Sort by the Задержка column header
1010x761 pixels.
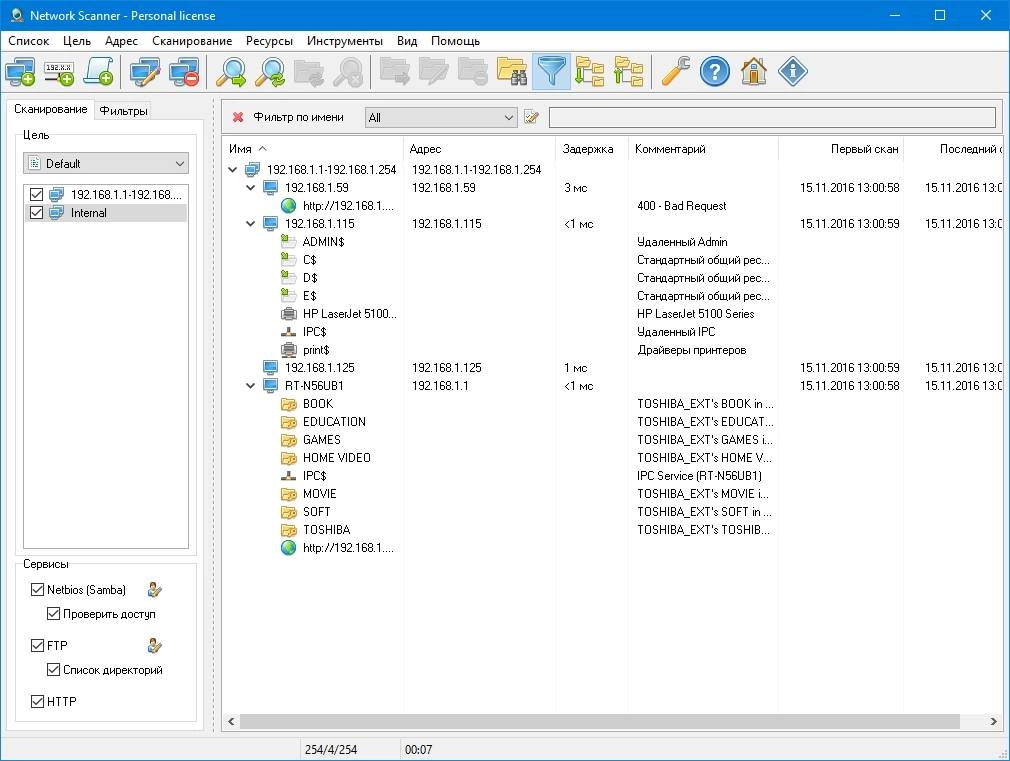[591, 149]
